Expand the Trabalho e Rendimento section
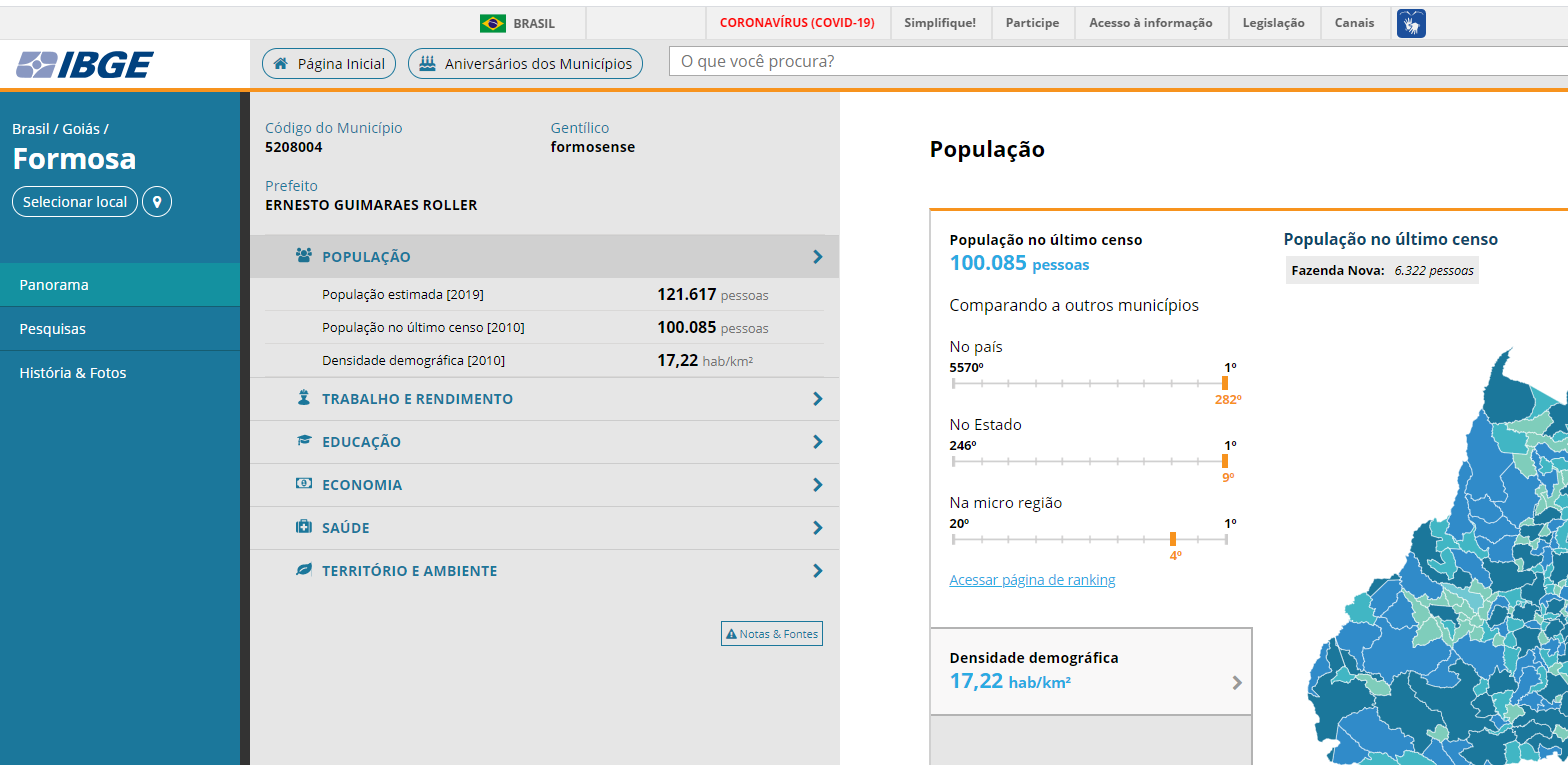 click(x=817, y=399)
